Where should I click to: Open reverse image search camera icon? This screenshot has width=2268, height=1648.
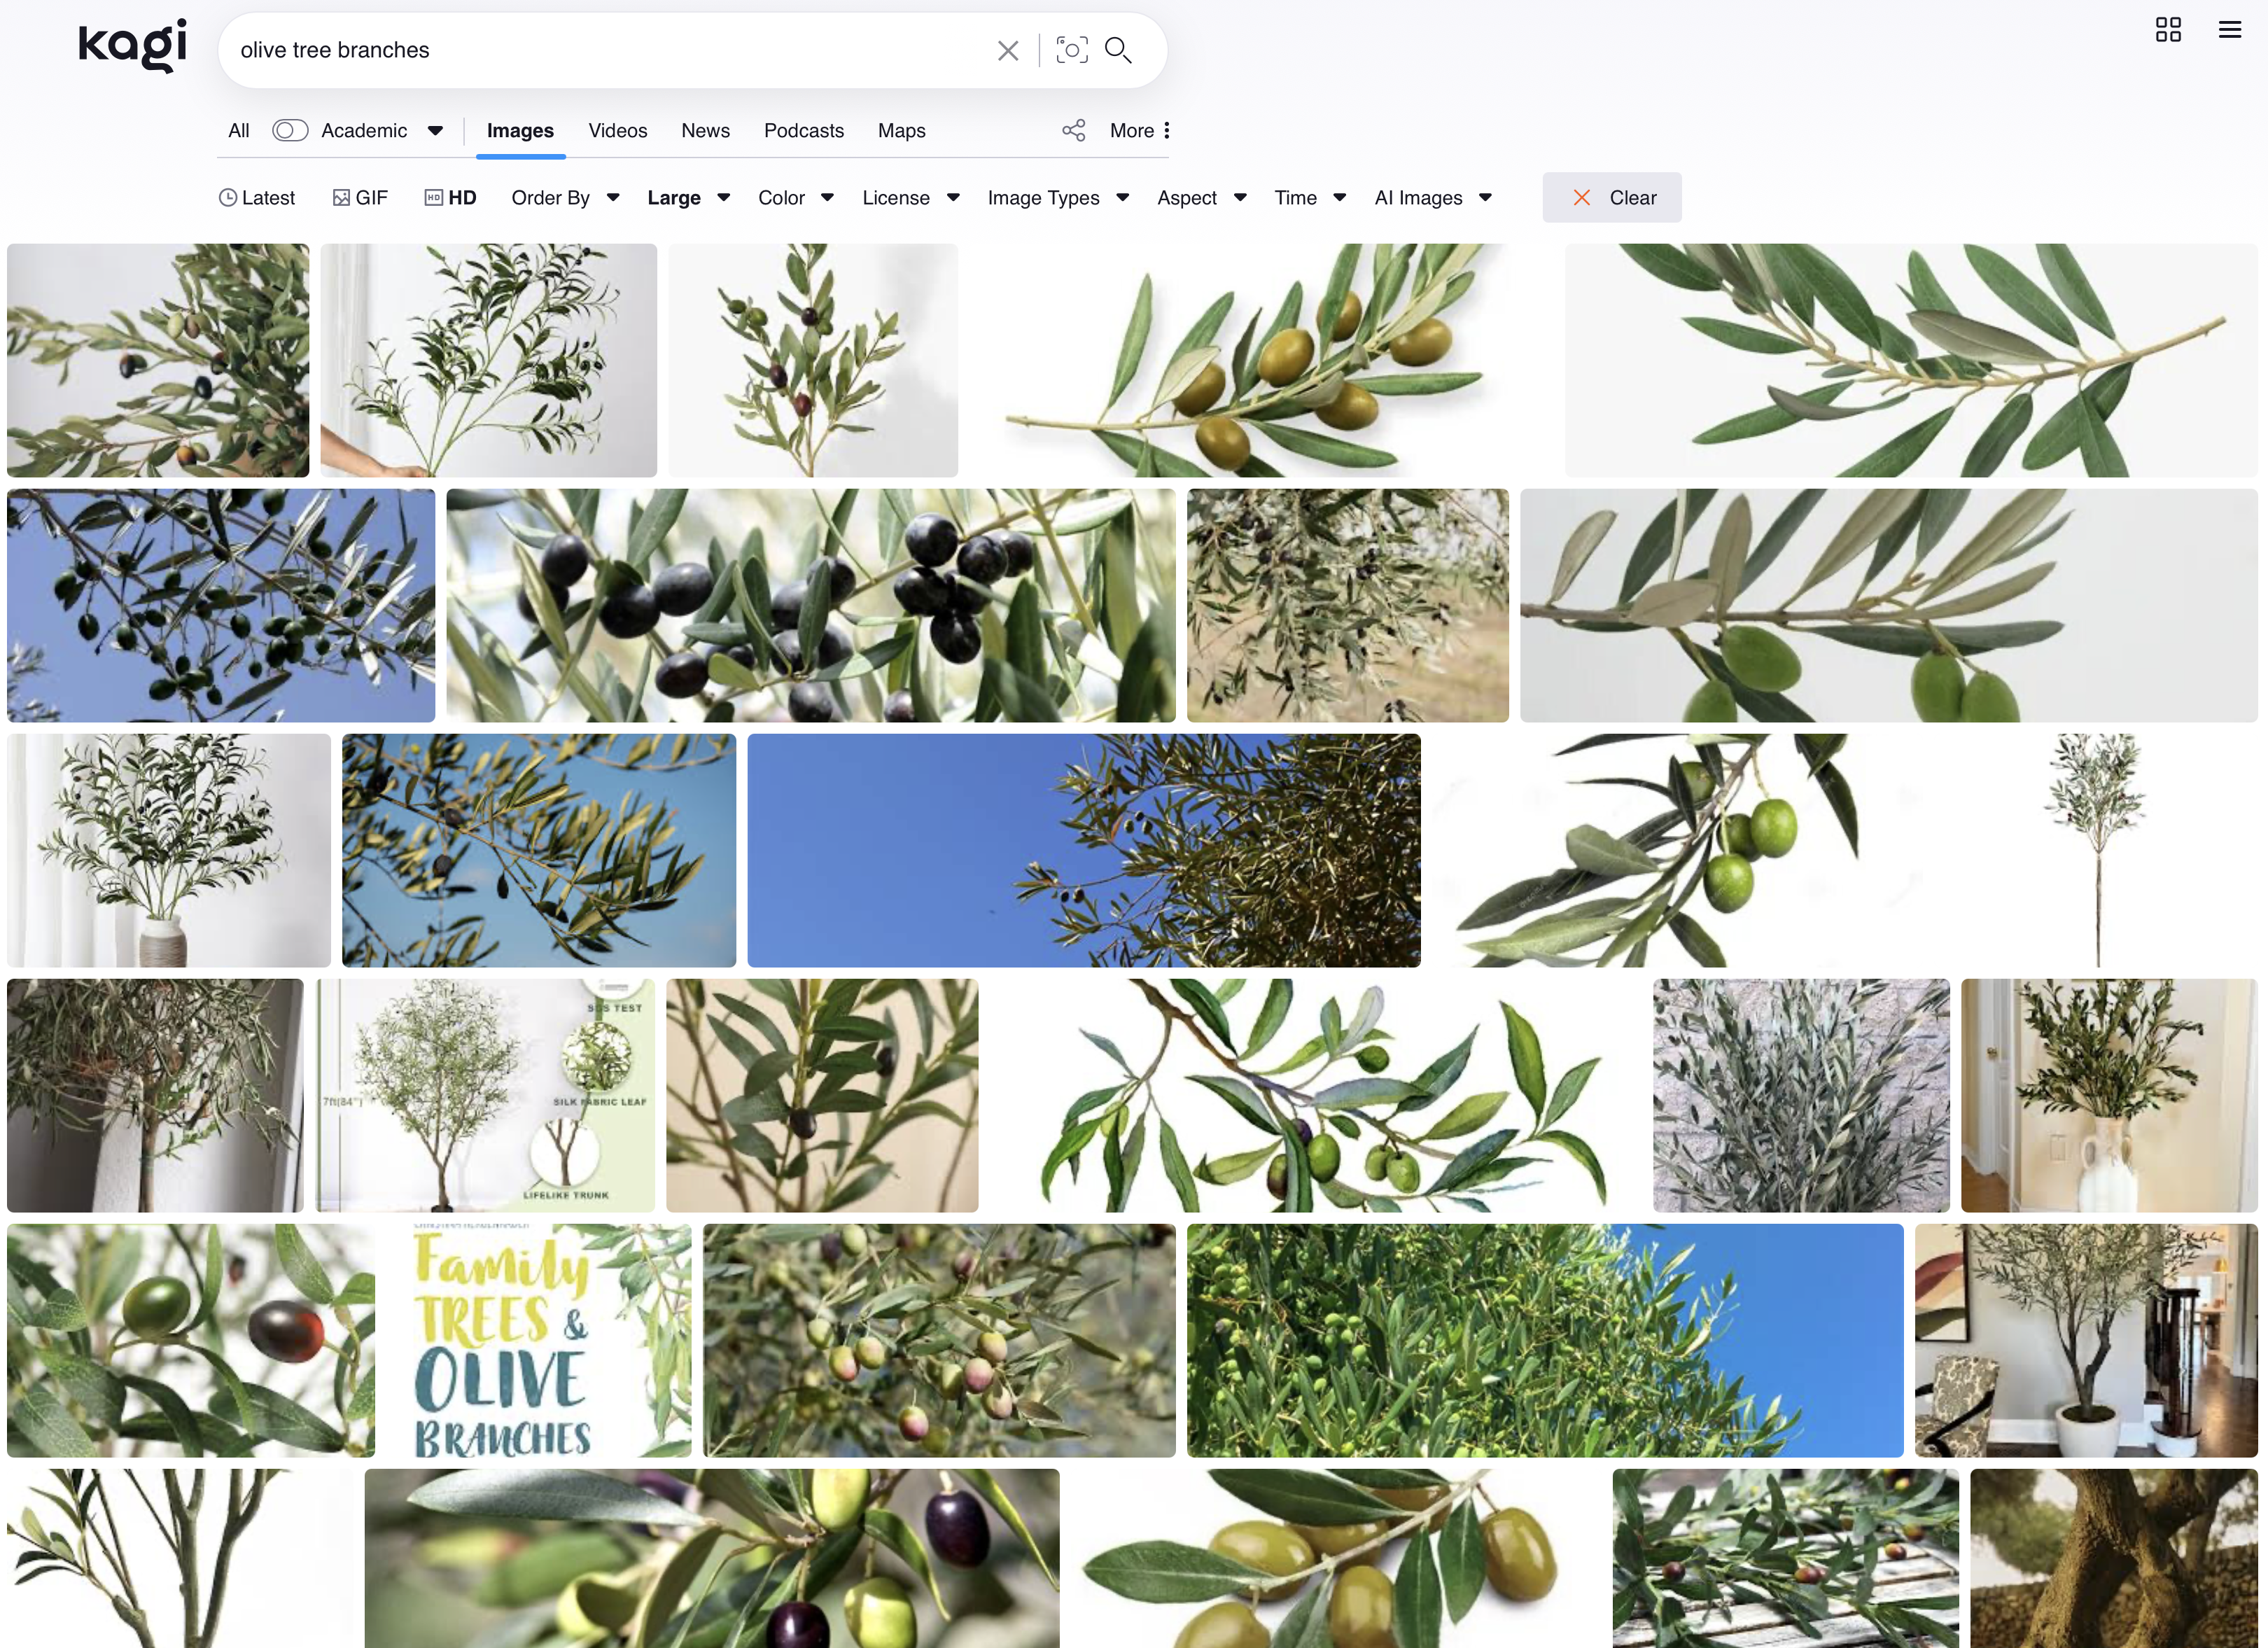1071,50
